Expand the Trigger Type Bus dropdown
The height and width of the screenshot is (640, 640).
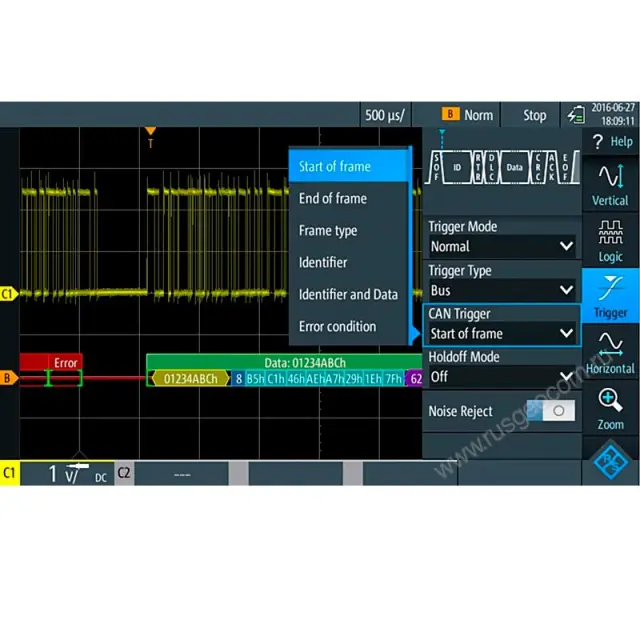[x=501, y=290]
